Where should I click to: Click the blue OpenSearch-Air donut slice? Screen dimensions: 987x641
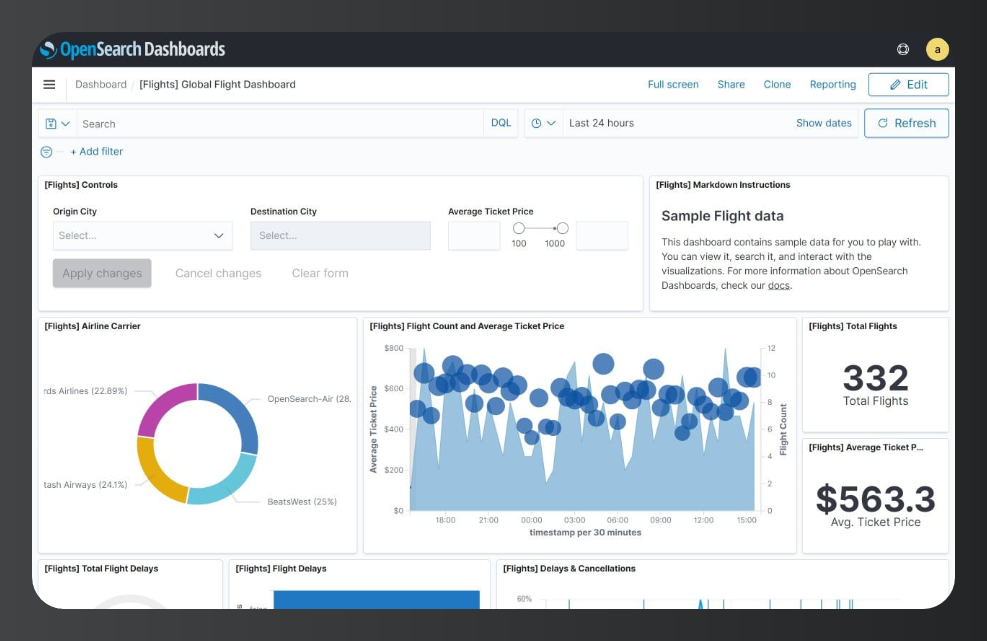click(239, 412)
